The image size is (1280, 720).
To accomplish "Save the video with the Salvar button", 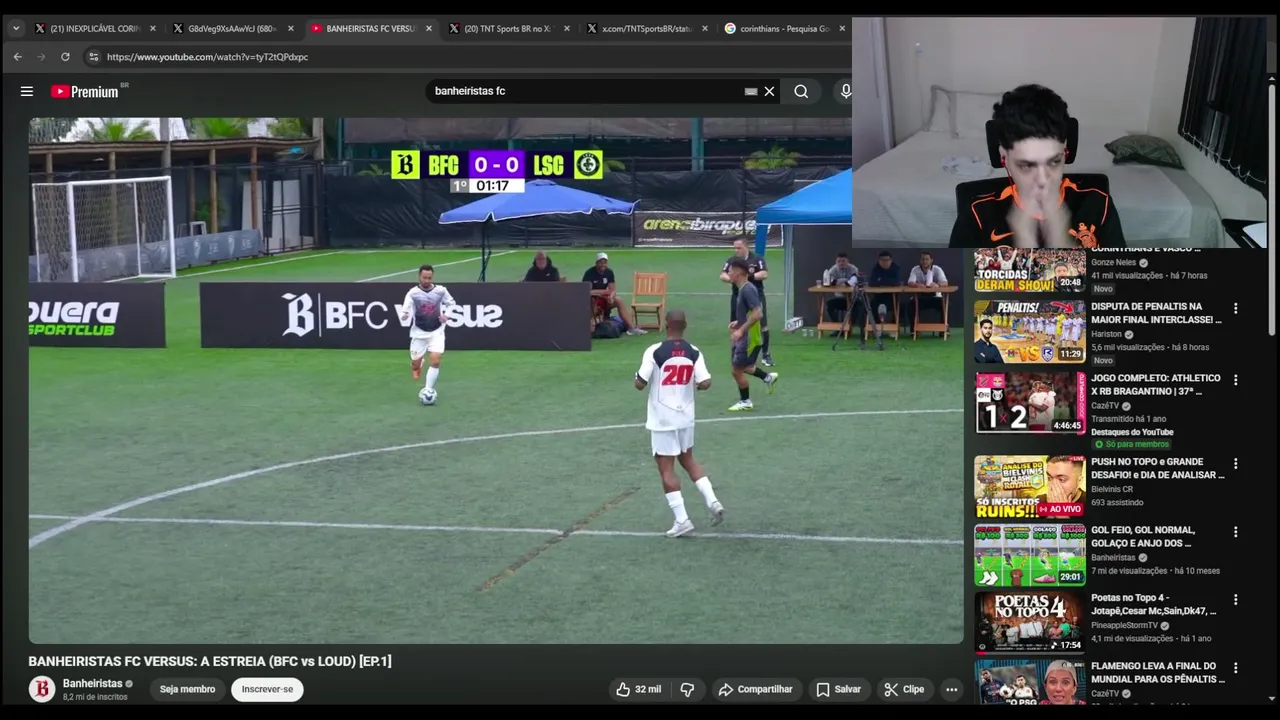I will 838,689.
